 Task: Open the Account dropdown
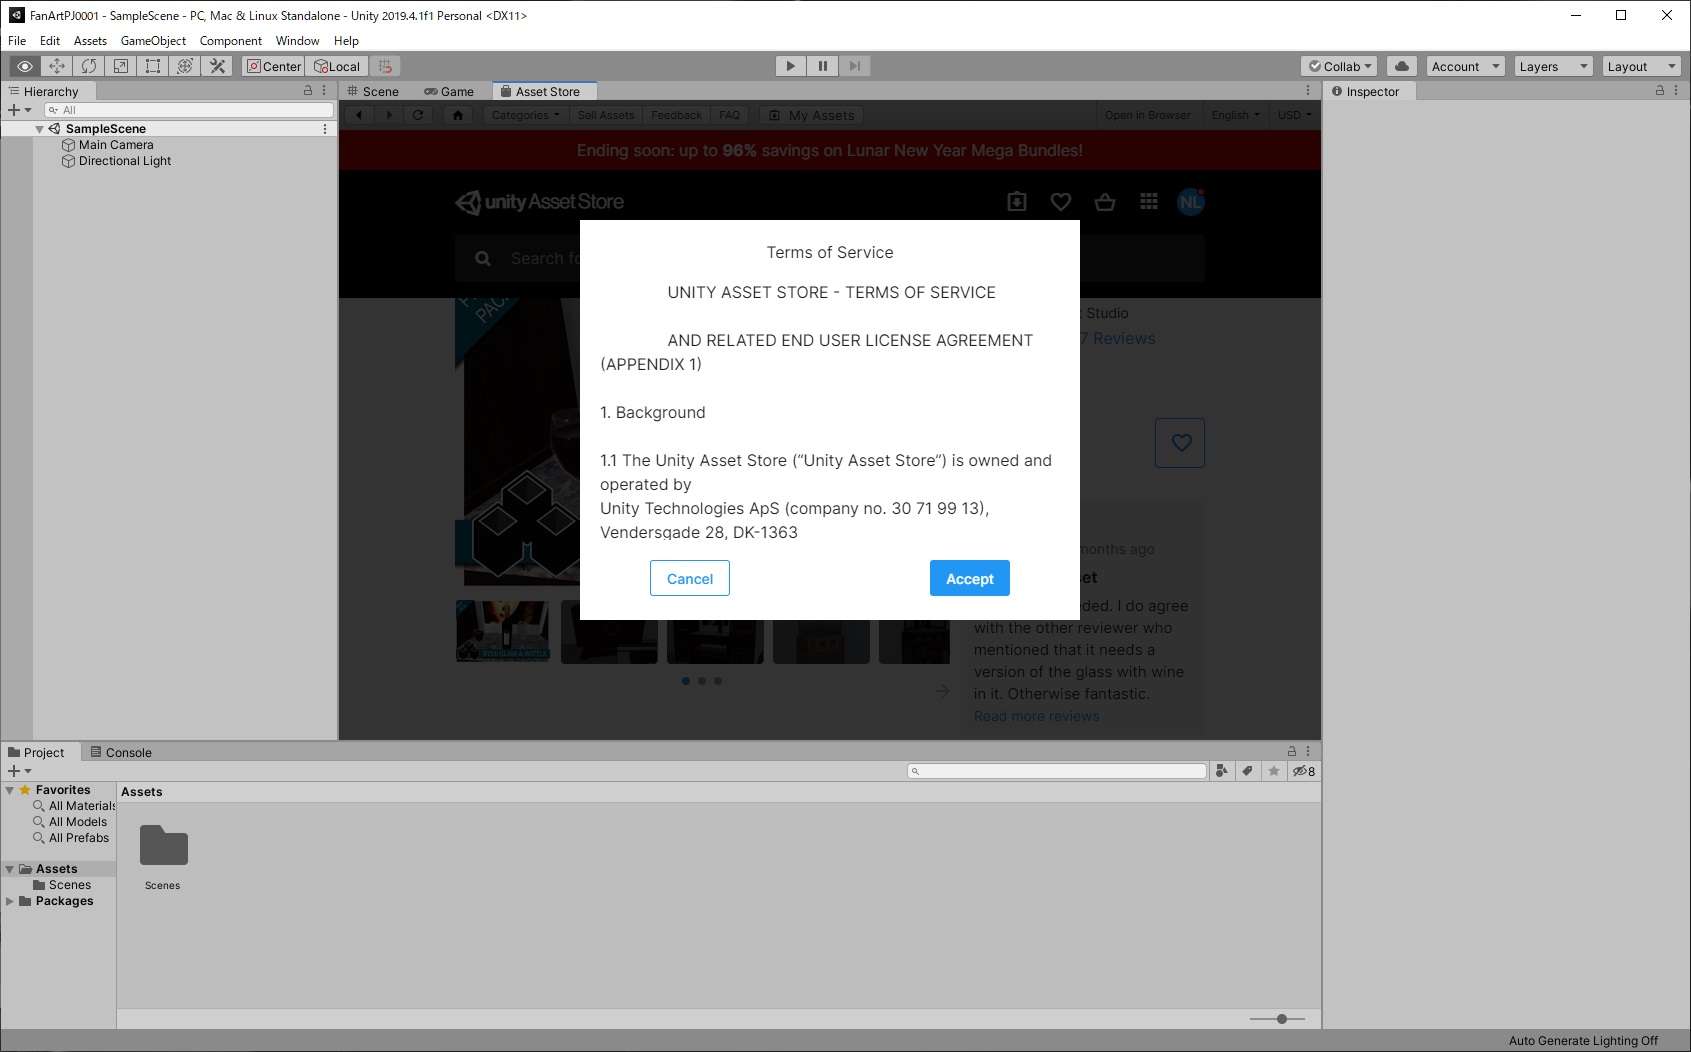(1466, 66)
